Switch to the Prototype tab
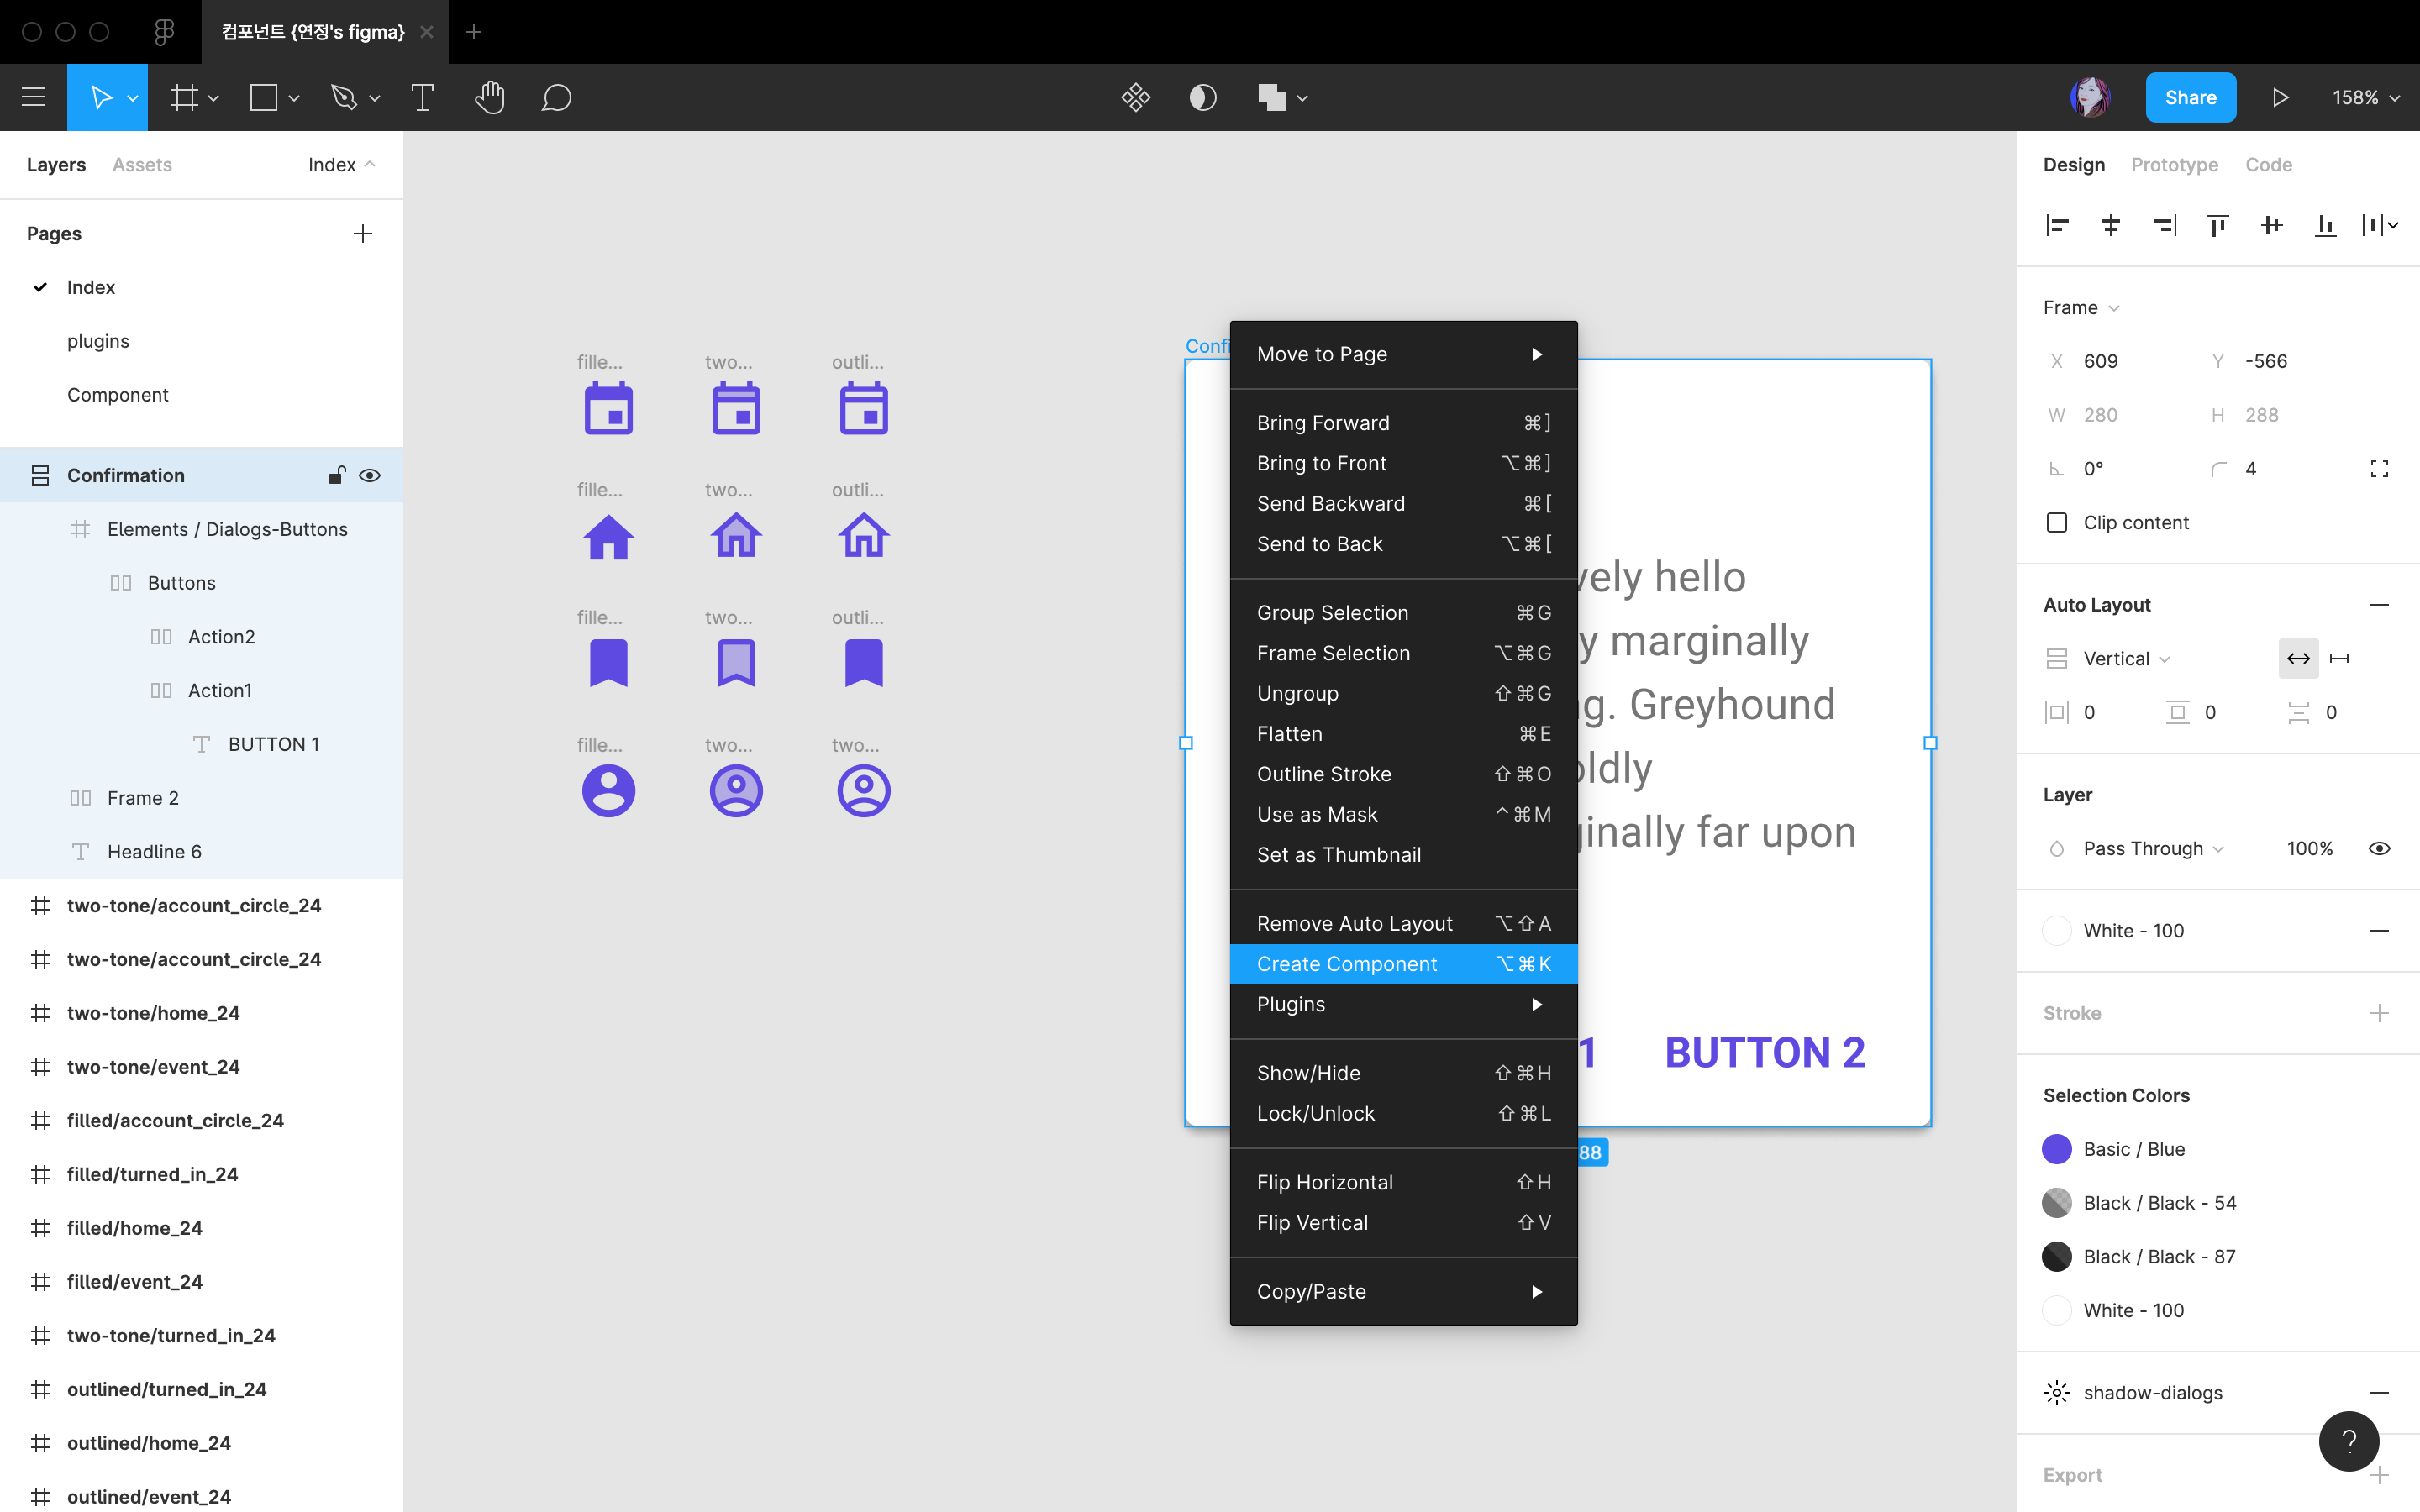This screenshot has height=1512, width=2420. (x=2174, y=165)
